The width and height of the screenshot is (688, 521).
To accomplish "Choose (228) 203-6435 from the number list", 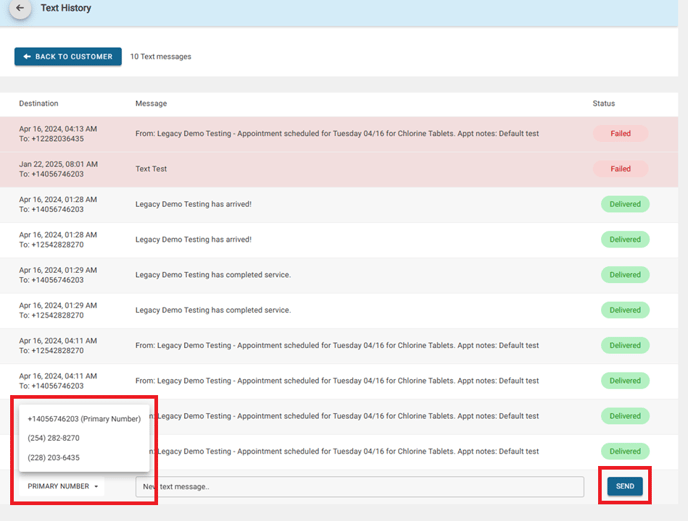I will tap(54, 457).
